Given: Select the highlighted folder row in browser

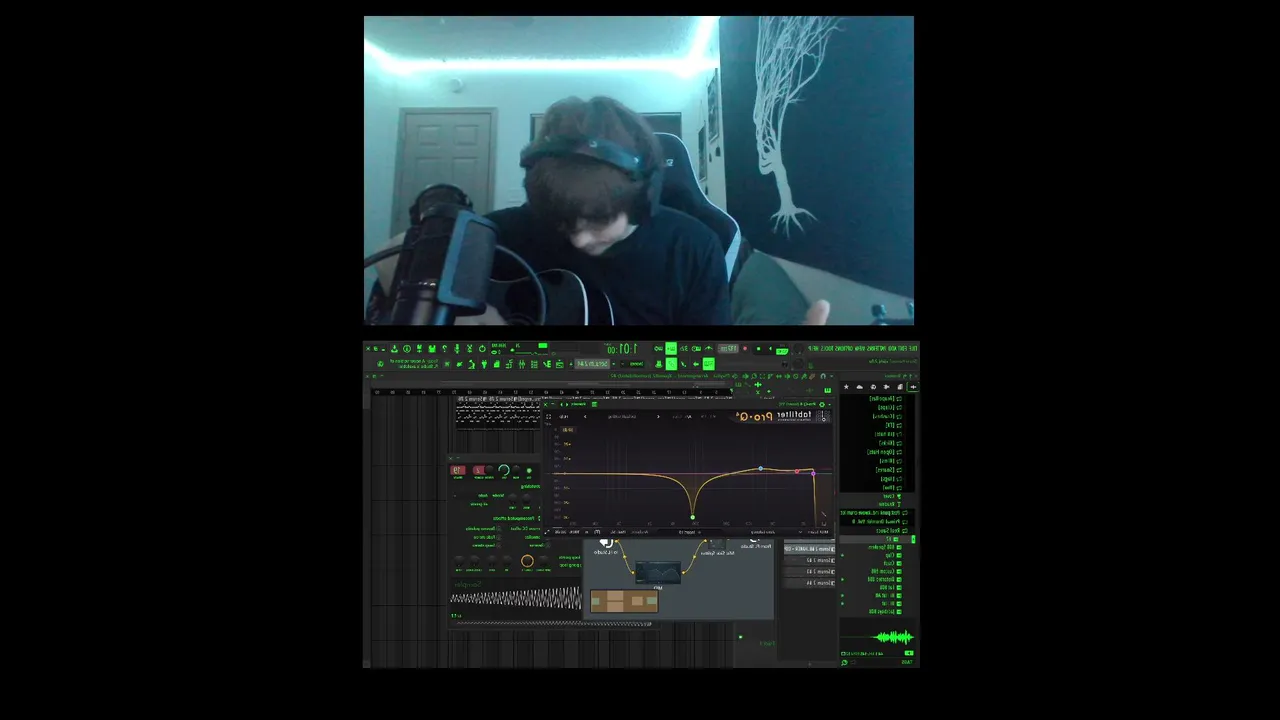Looking at the screenshot, I should click(878, 539).
